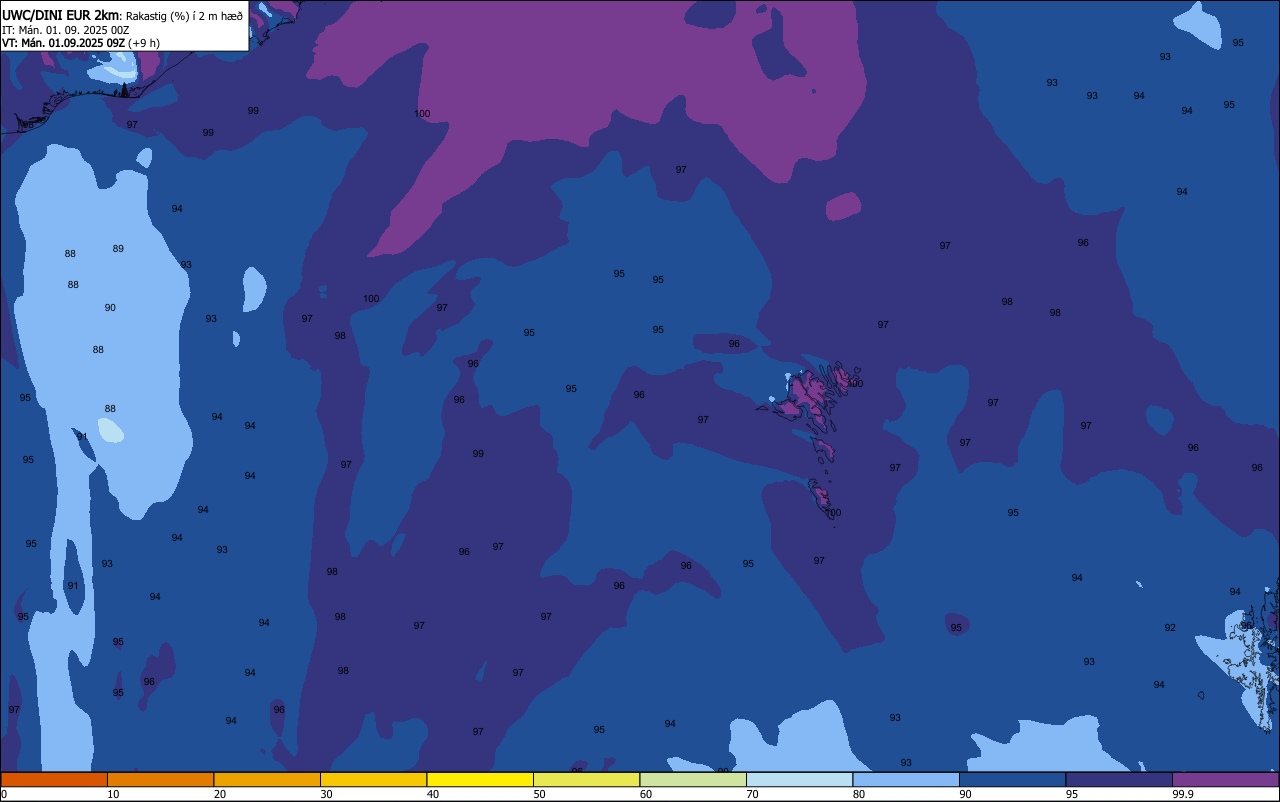Image resolution: width=1280 pixels, height=802 pixels.
Task: Click the legend tick label '40'
Action: click(x=433, y=794)
